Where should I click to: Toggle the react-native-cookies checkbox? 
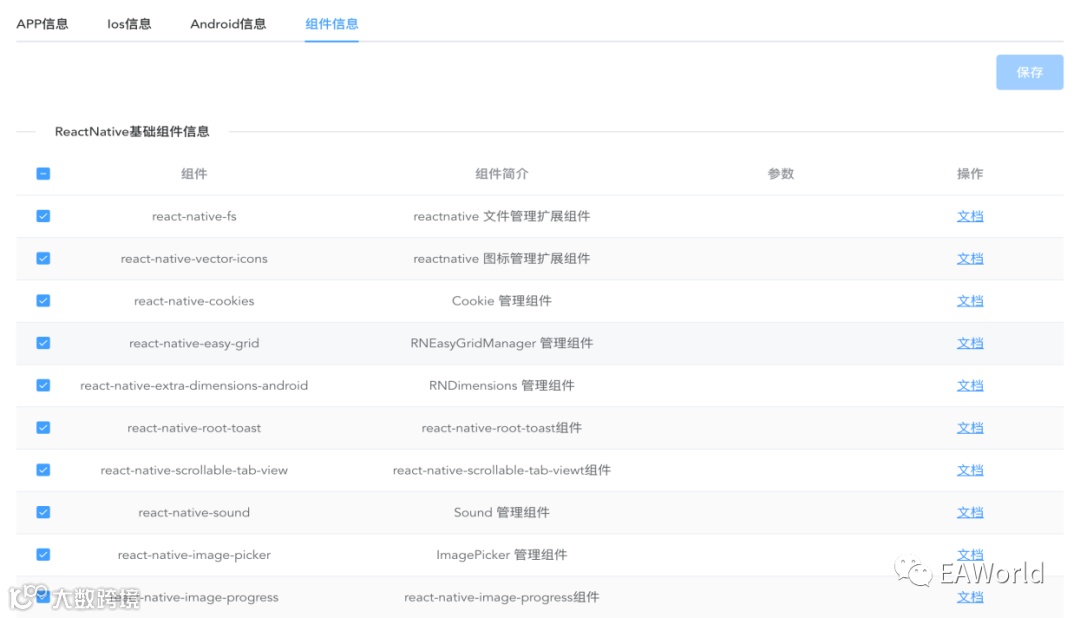pyautogui.click(x=43, y=301)
